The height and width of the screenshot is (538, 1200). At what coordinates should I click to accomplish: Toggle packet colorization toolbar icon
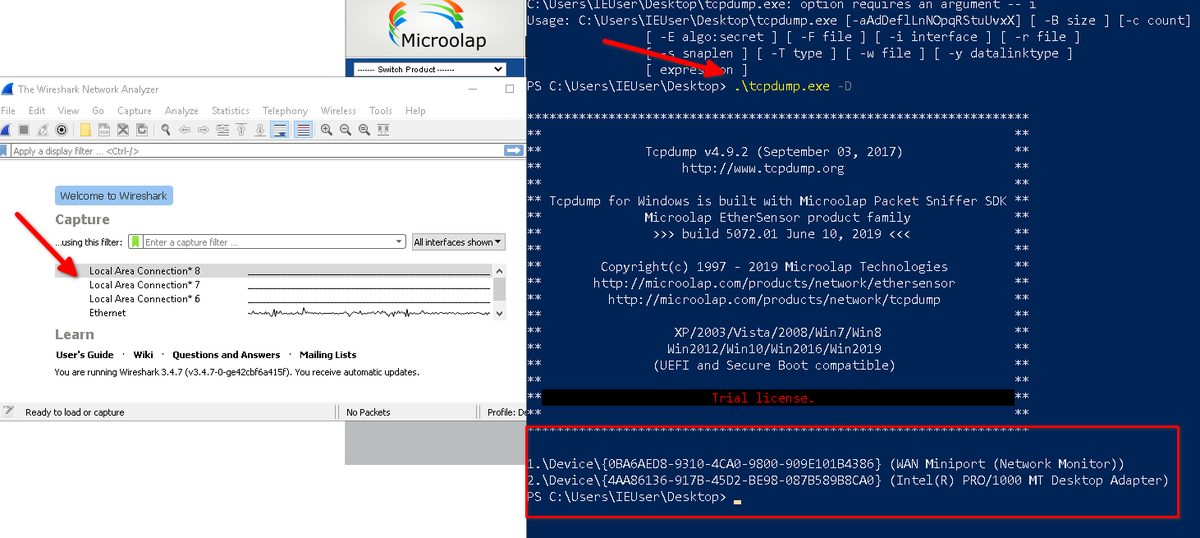point(303,130)
